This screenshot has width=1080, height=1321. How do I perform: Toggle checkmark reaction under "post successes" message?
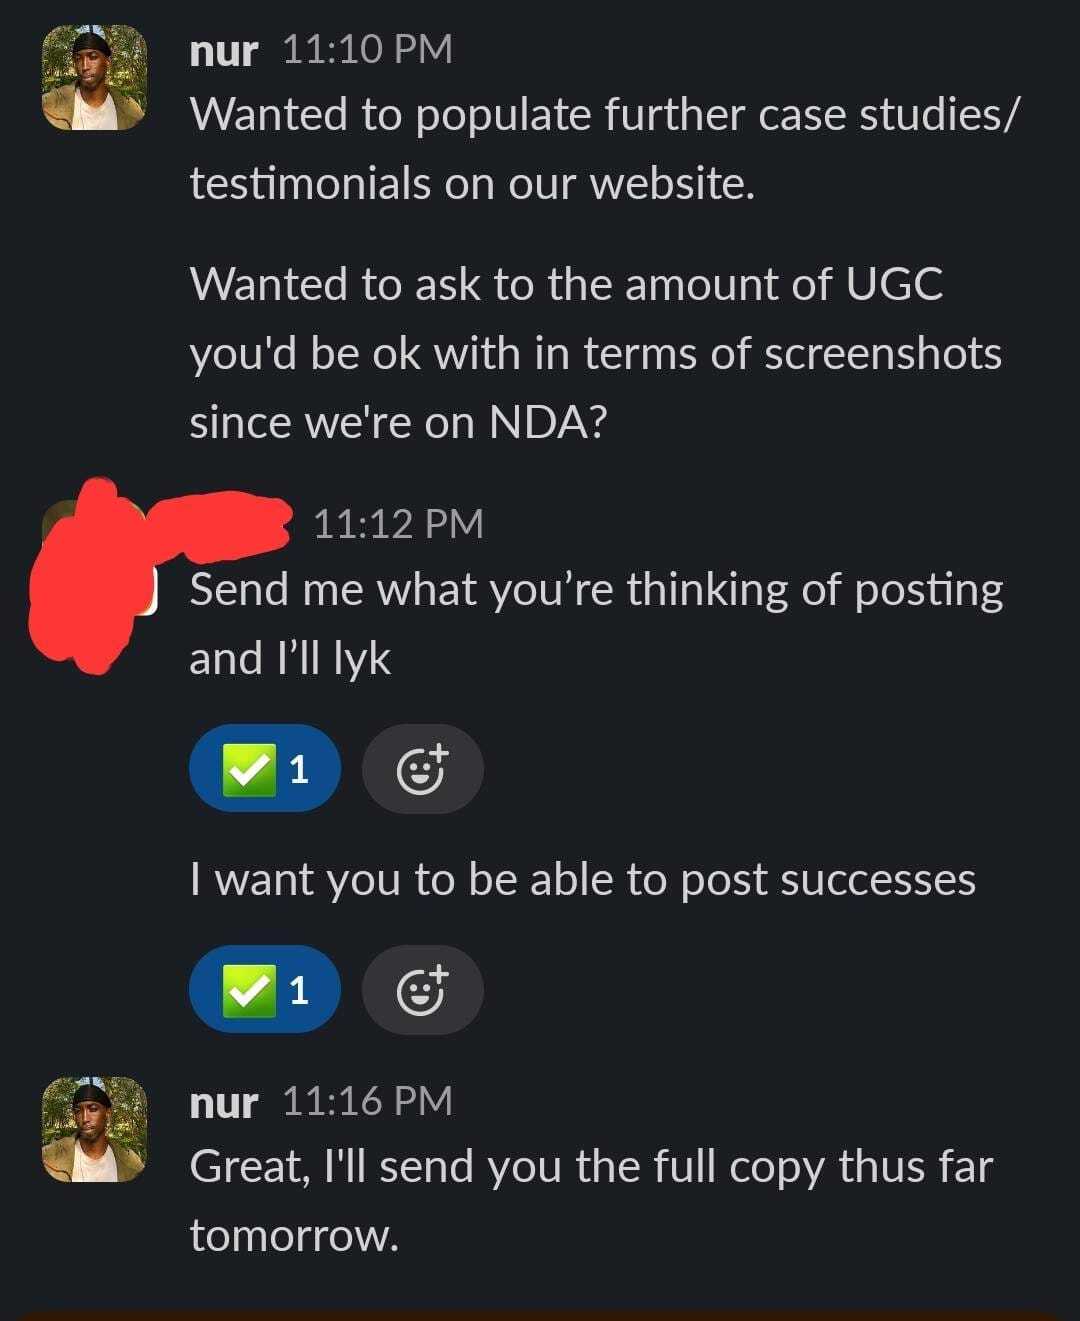(x=265, y=990)
